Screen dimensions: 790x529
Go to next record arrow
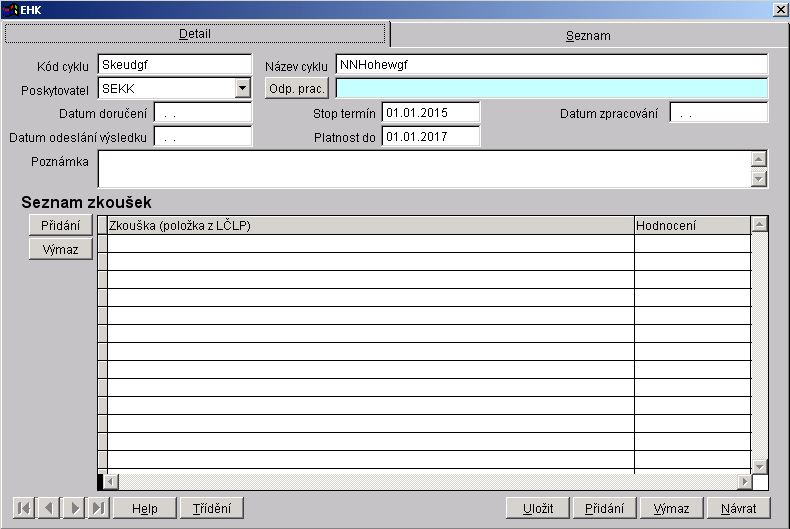click(73, 508)
